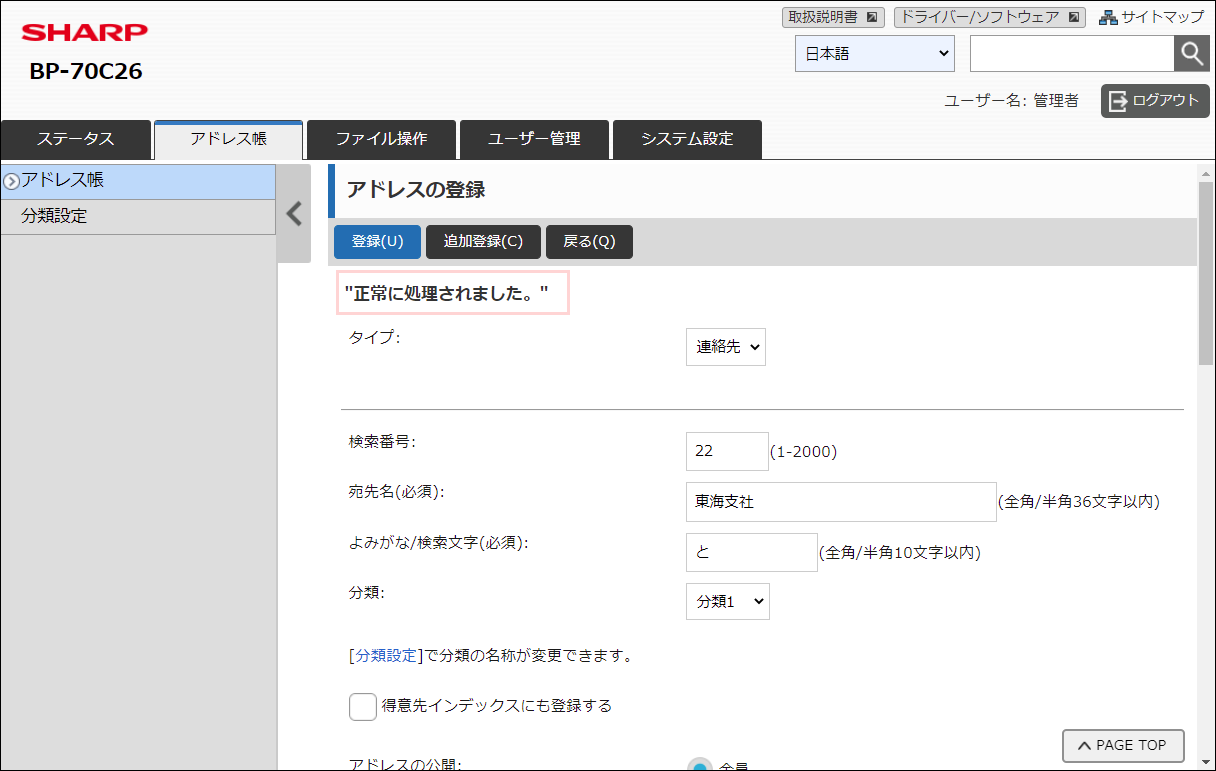
Task: Collapse the sidebar with the chevron arrow
Action: pos(294,213)
